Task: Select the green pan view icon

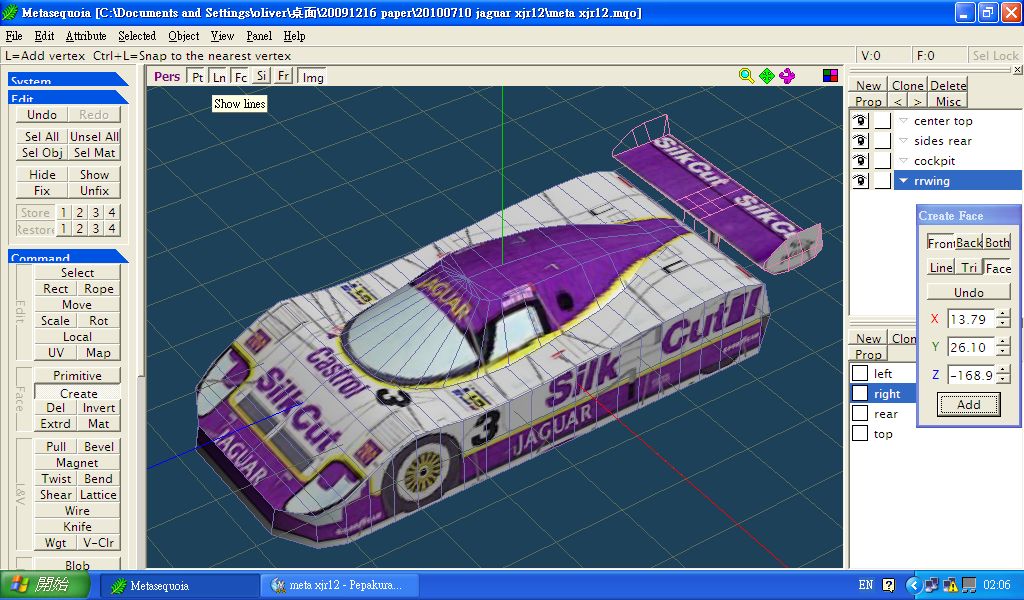Action: coord(767,76)
